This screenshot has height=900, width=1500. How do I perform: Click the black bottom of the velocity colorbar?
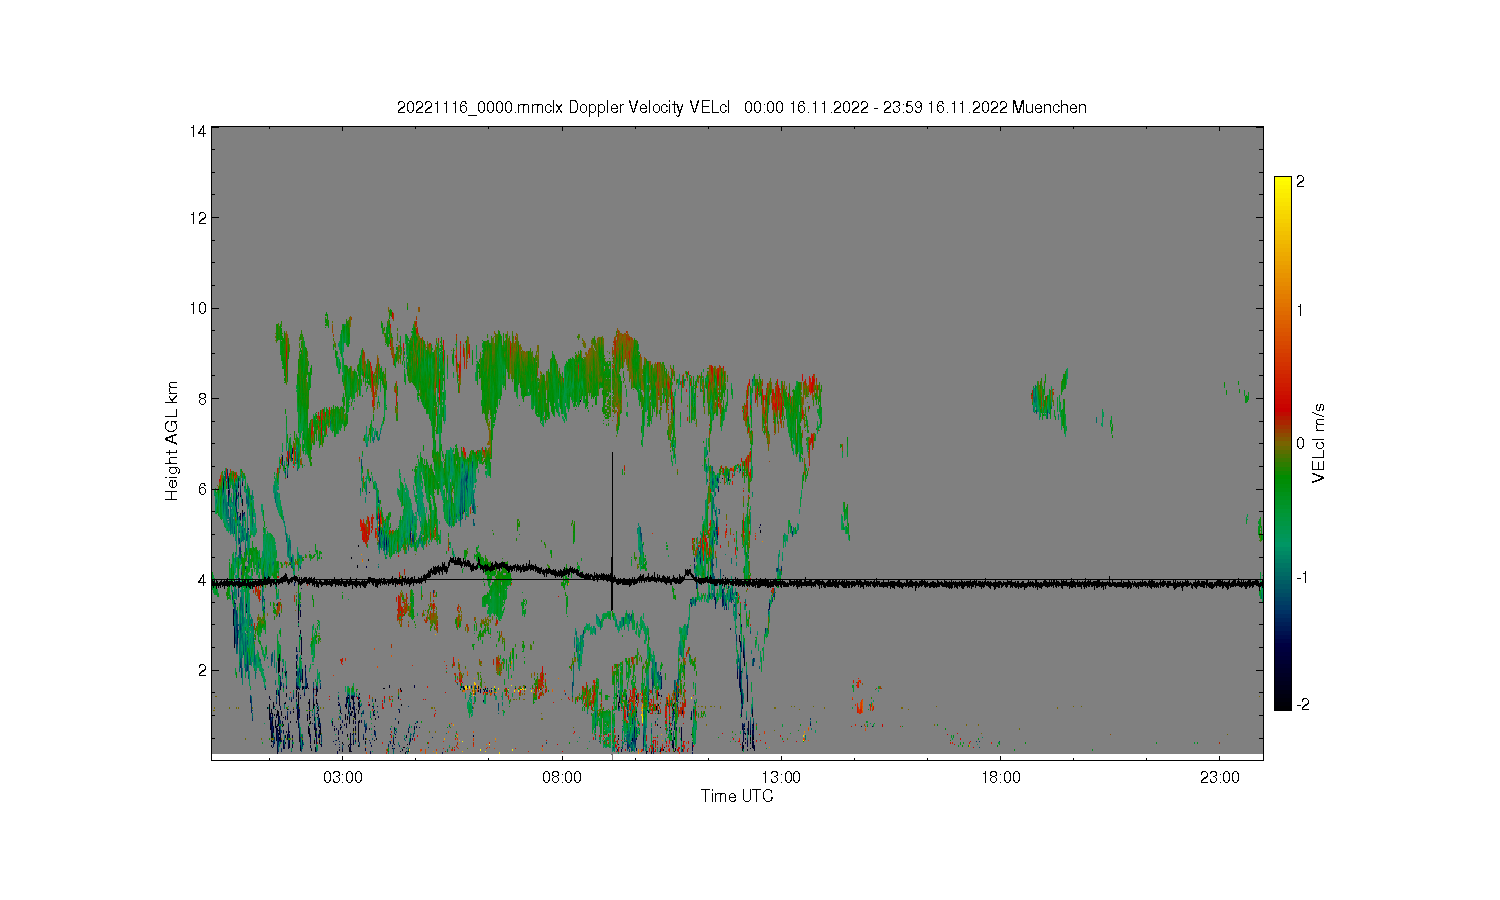coord(1283,700)
